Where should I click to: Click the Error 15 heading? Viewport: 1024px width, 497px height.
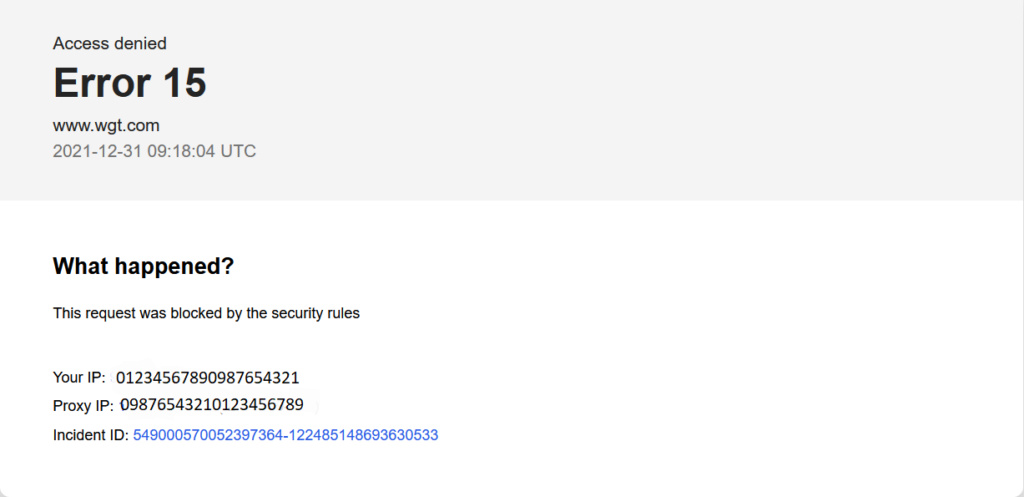click(130, 83)
